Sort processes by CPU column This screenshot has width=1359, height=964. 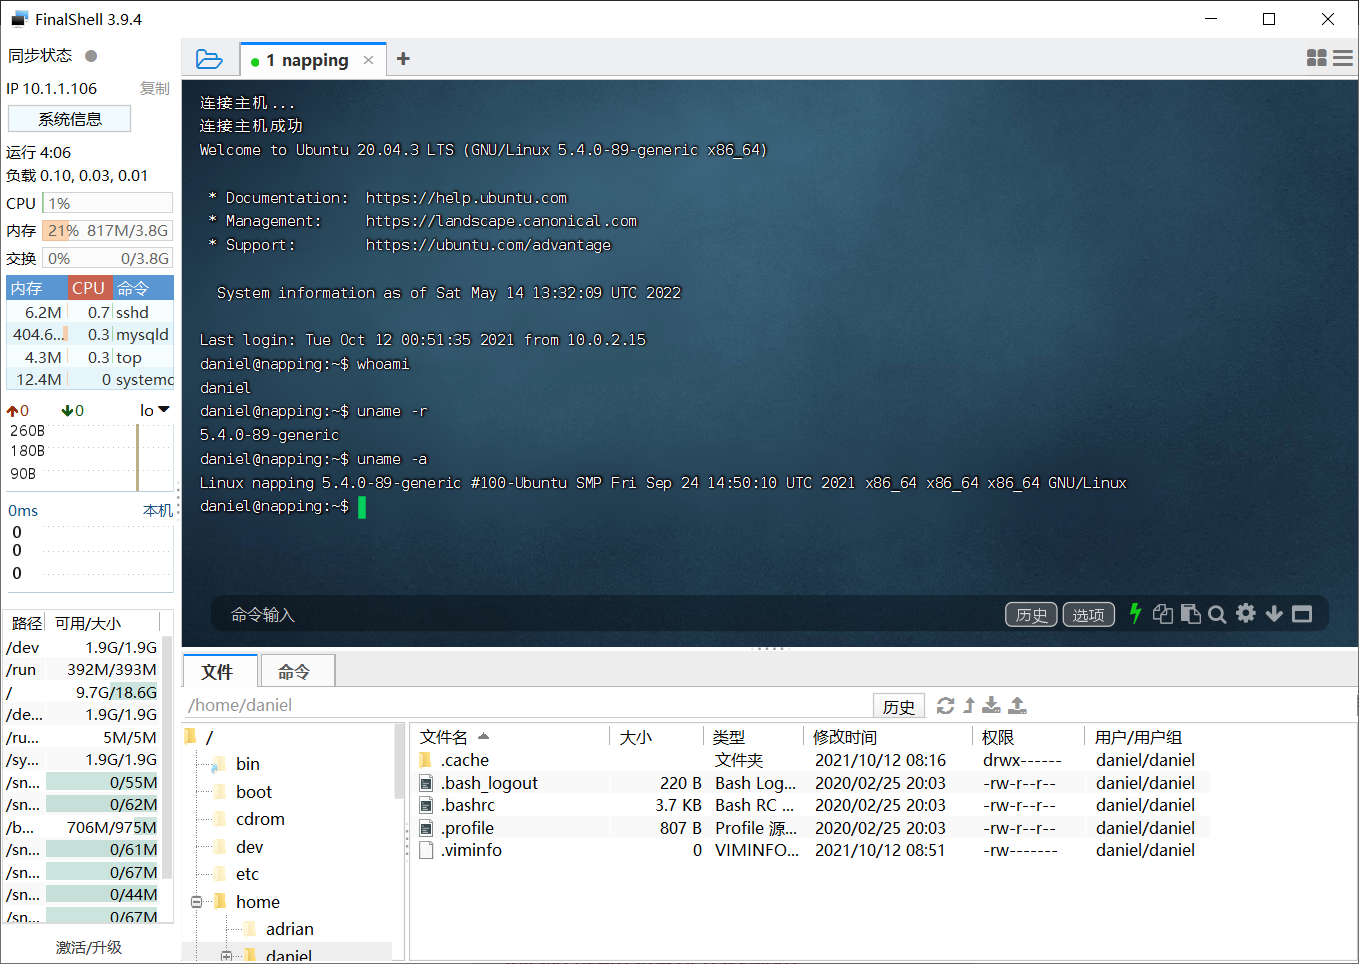click(x=89, y=288)
